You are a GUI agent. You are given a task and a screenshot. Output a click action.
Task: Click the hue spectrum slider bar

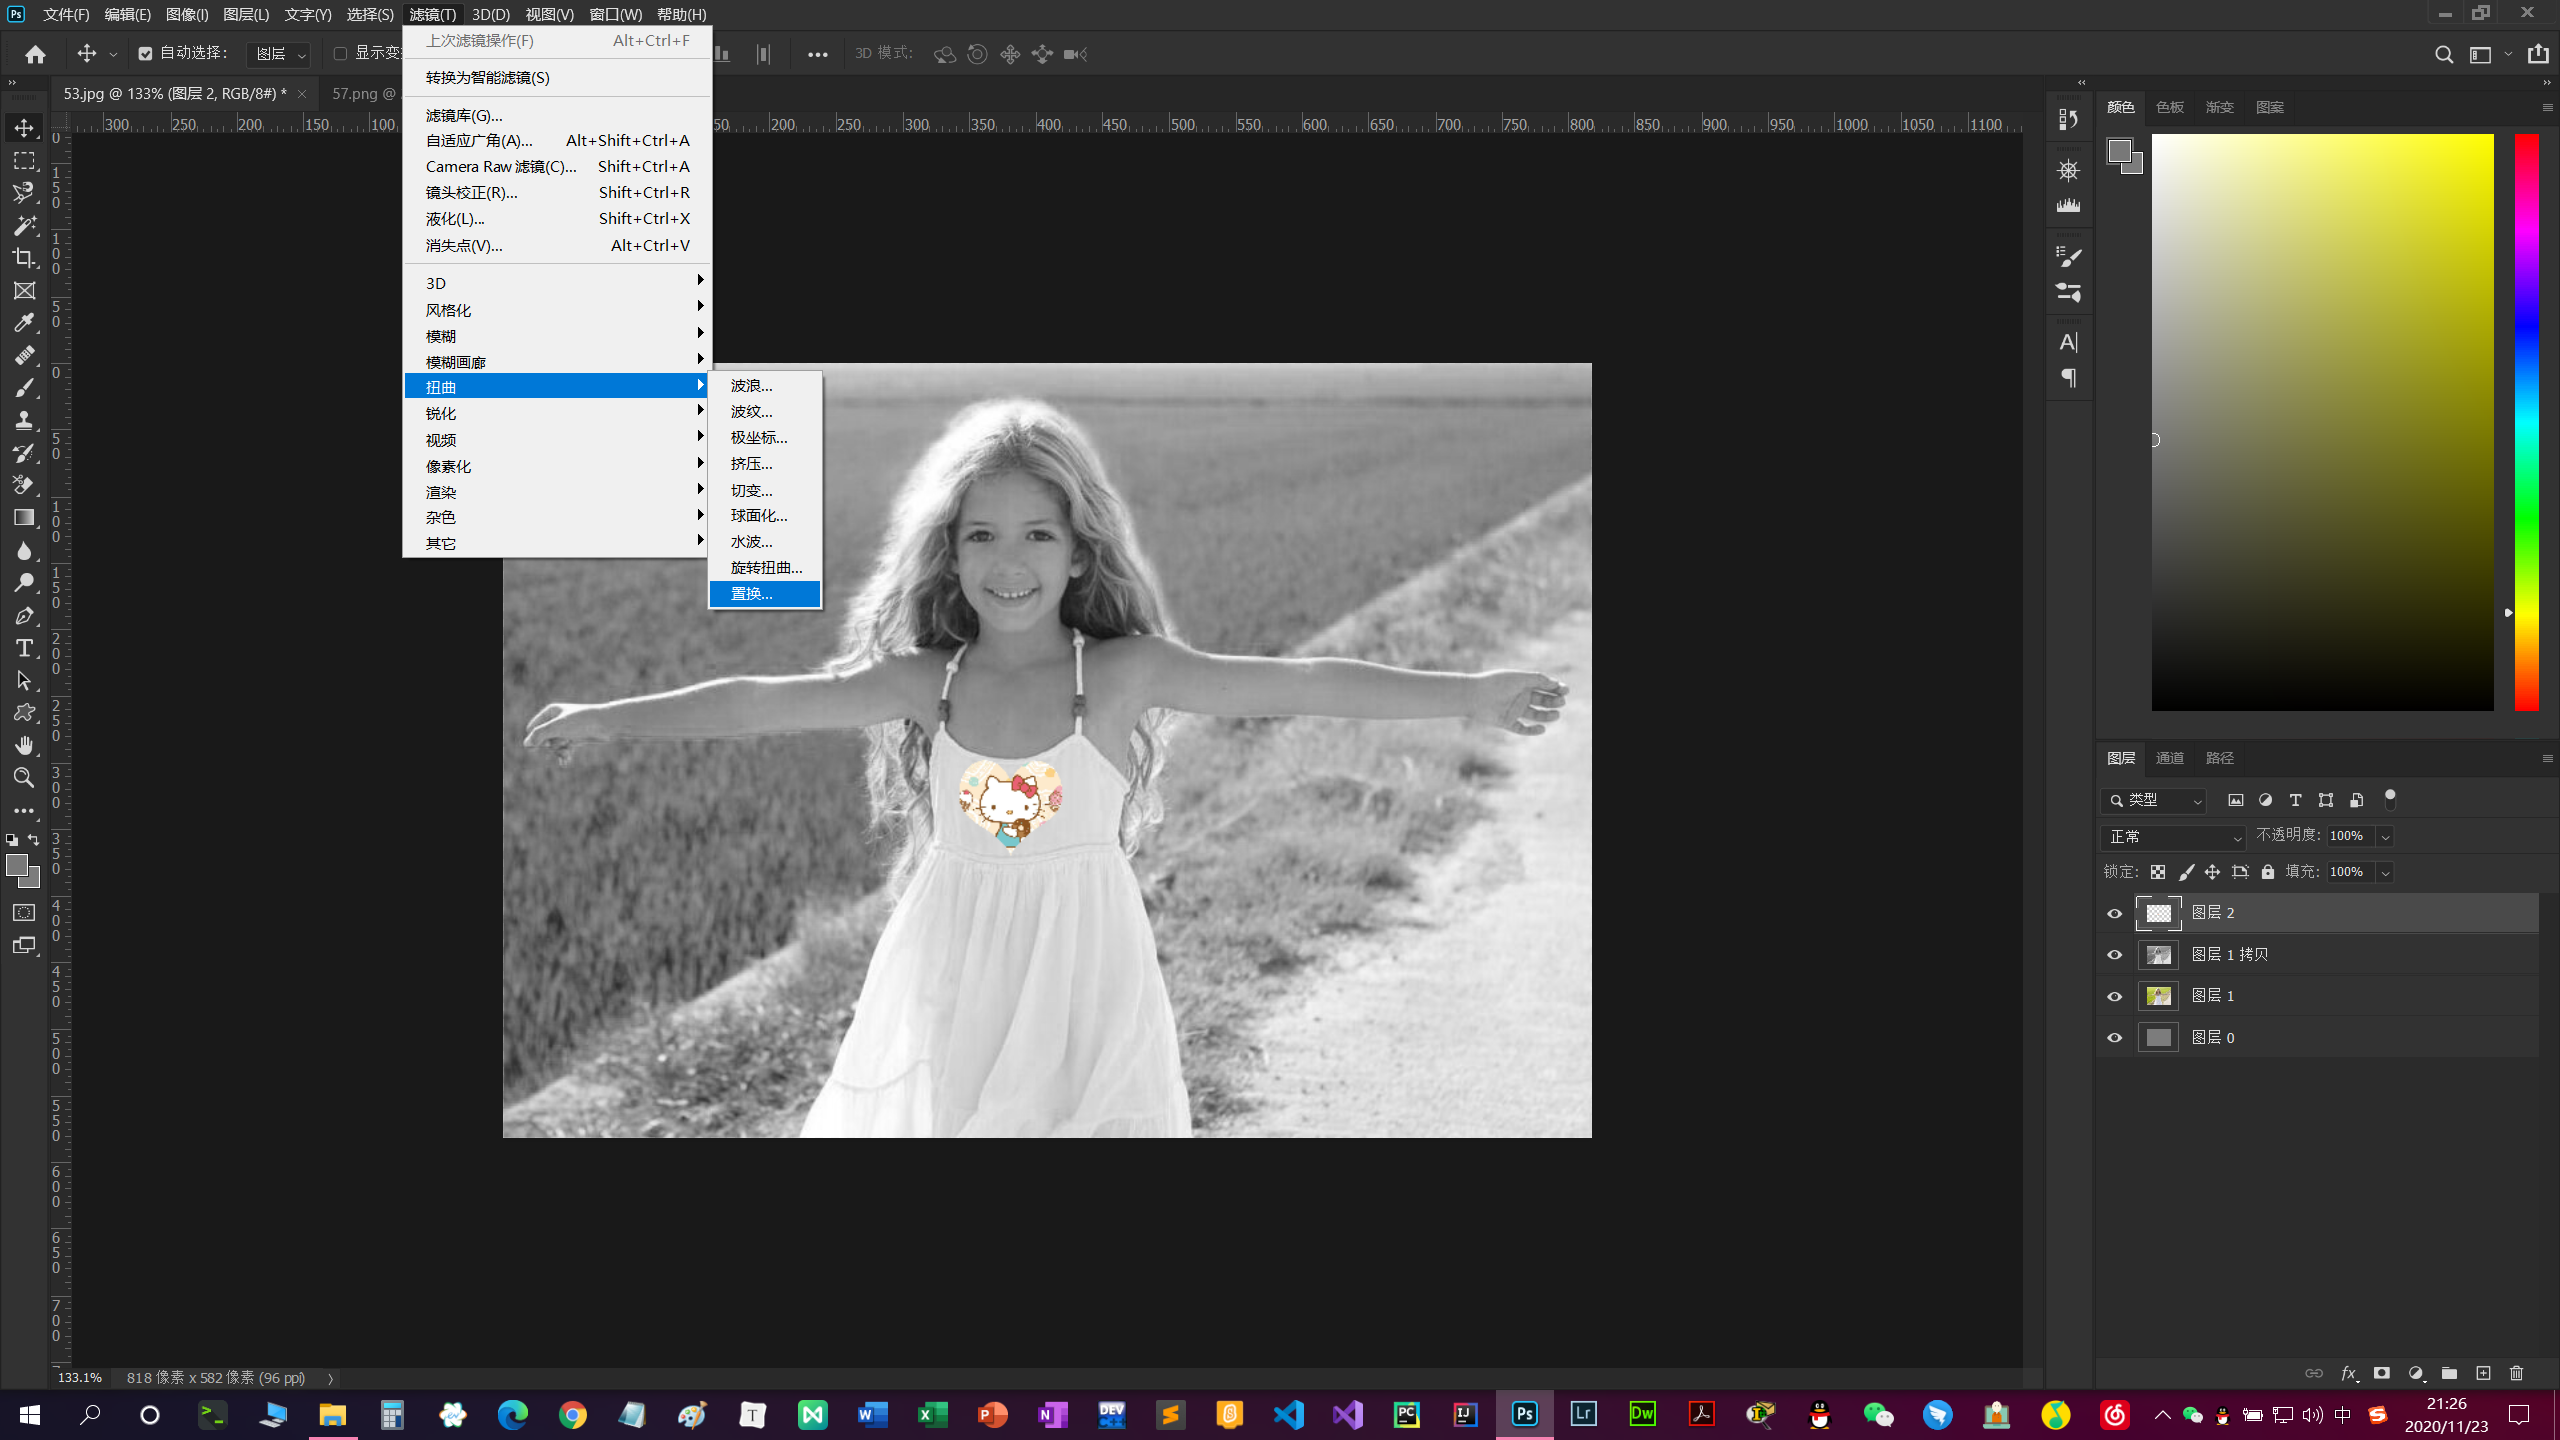[x=2527, y=422]
